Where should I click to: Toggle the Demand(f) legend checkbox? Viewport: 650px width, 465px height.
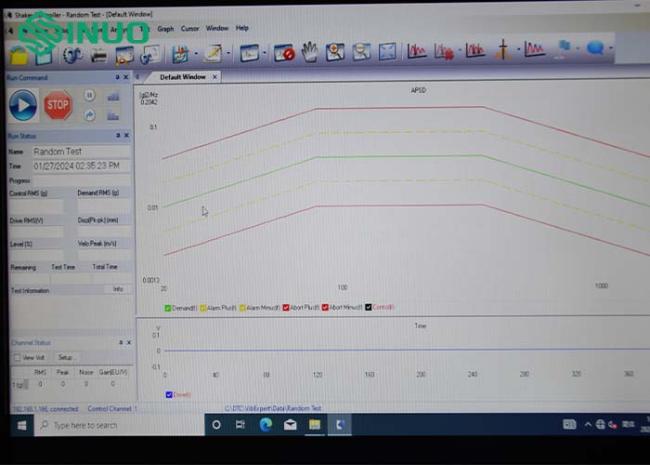[168, 307]
